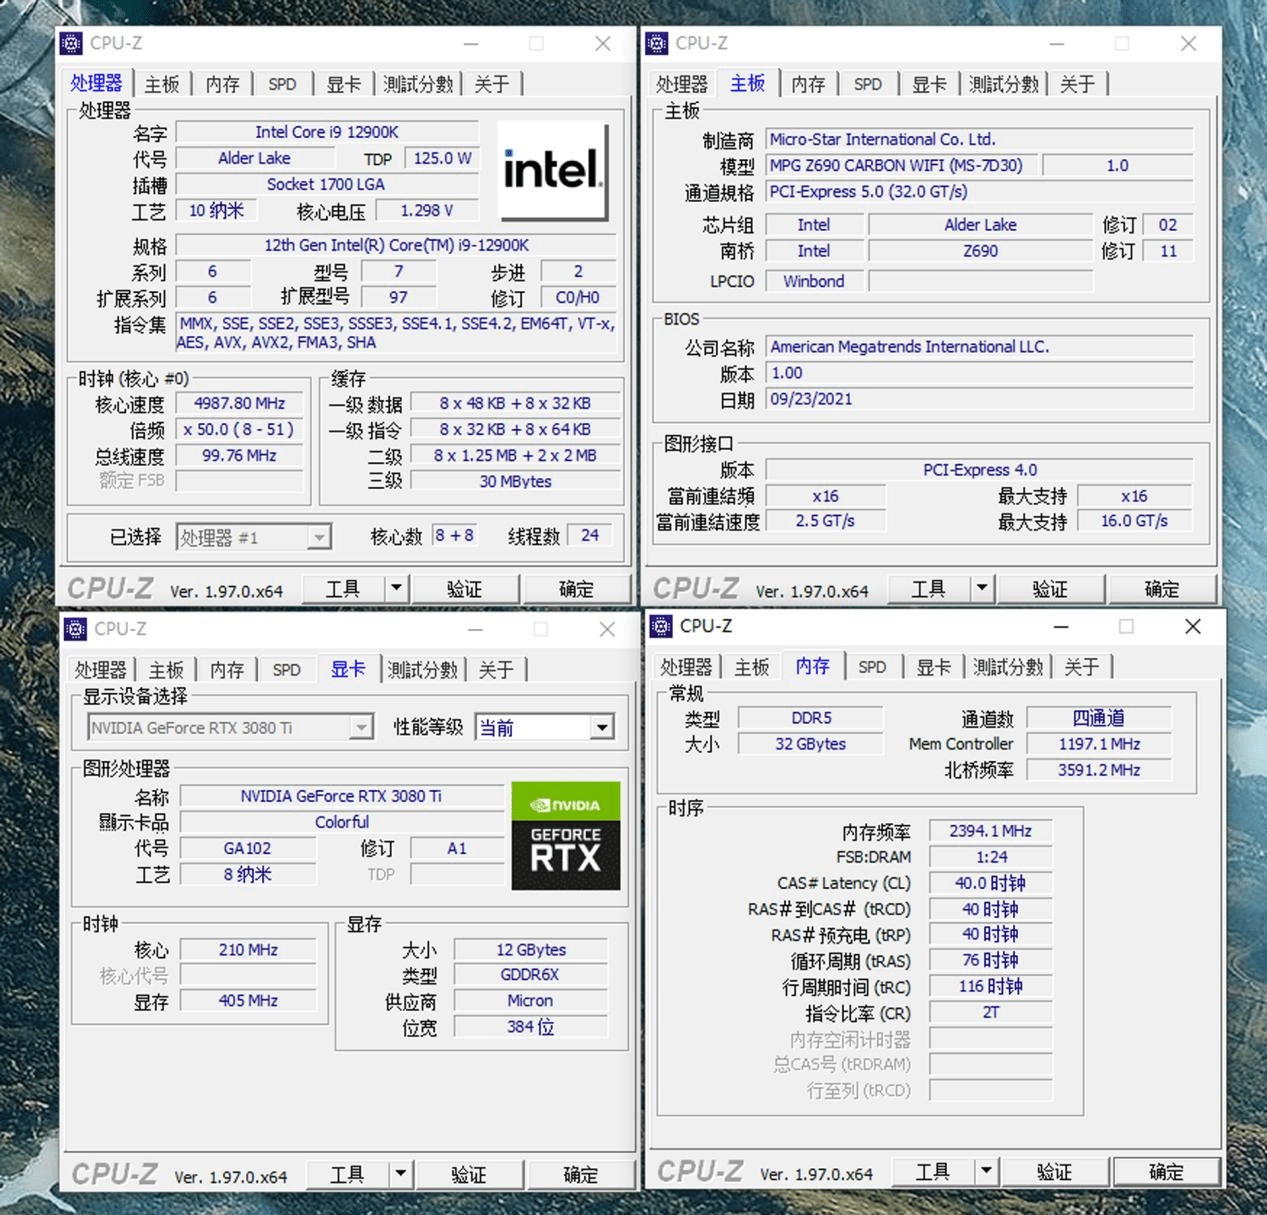
Task: Open the 工具 dropdown arrow in the mainboard window
Action: (x=981, y=589)
